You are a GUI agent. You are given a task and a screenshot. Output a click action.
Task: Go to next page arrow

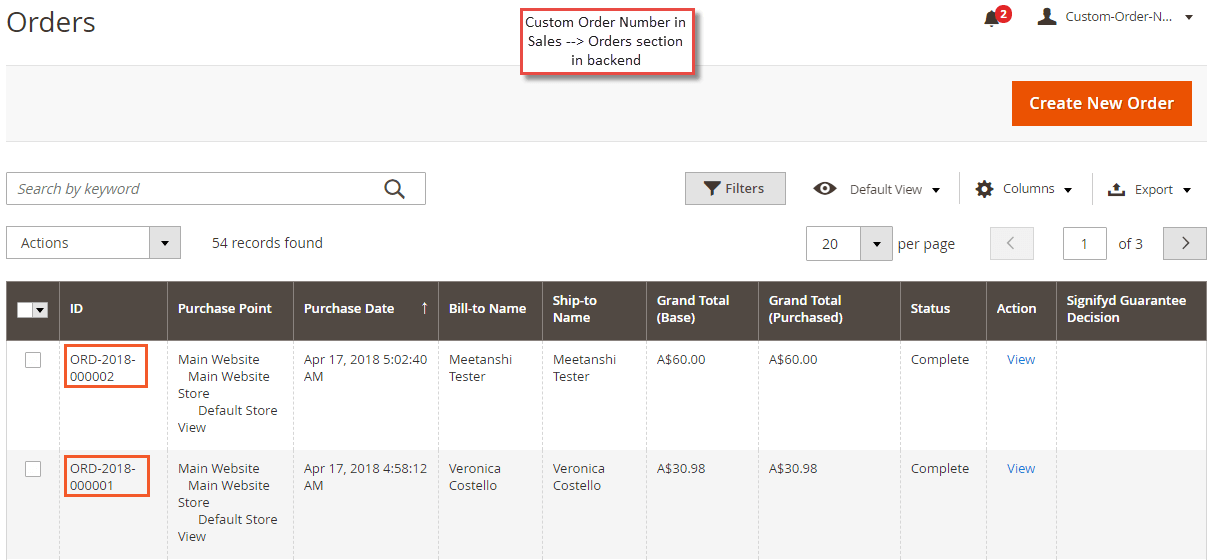pos(1186,243)
